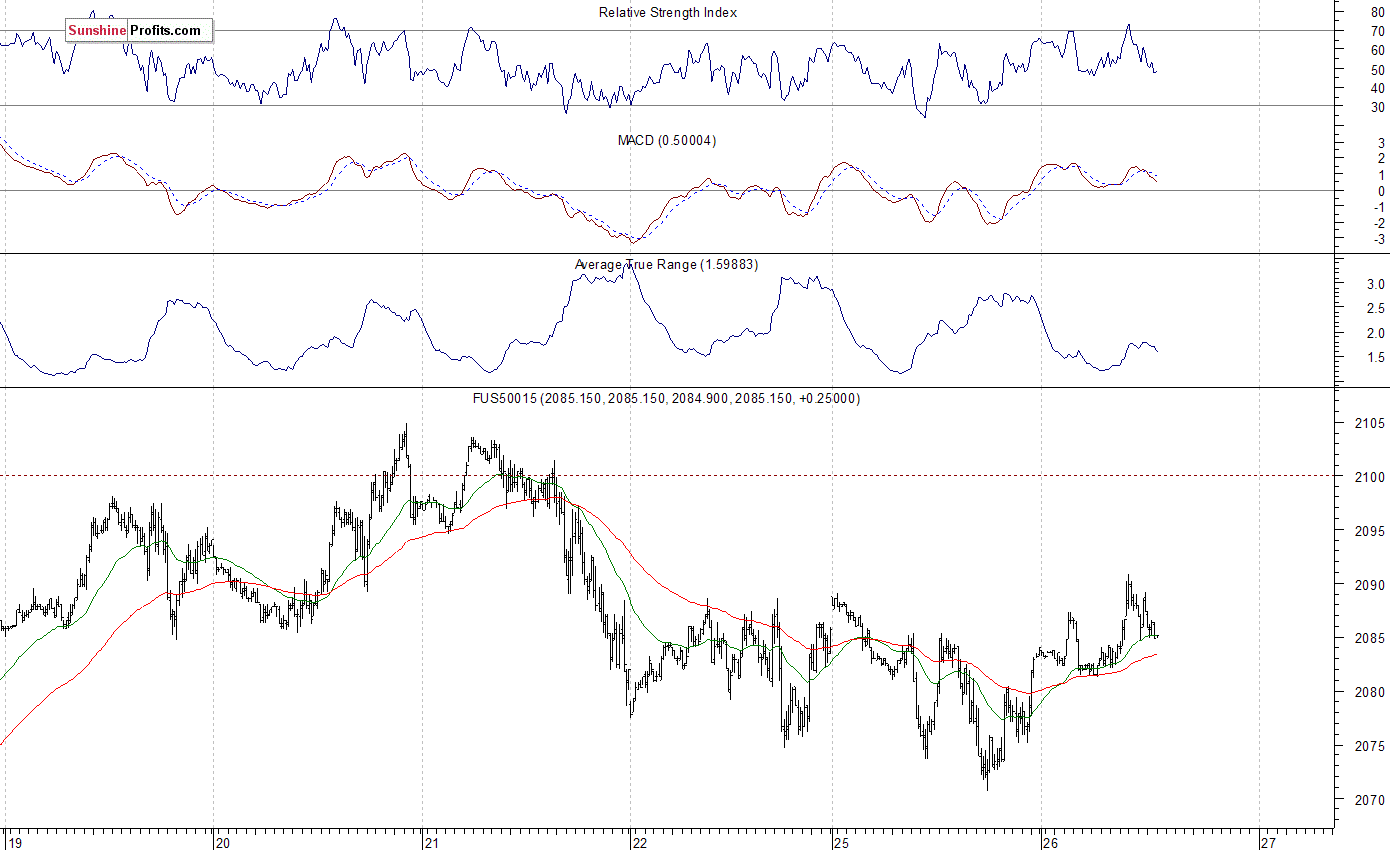Image resolution: width=1390 pixels, height=850 pixels.
Task: Click the 2080 price axis label
Action: (x=1371, y=693)
